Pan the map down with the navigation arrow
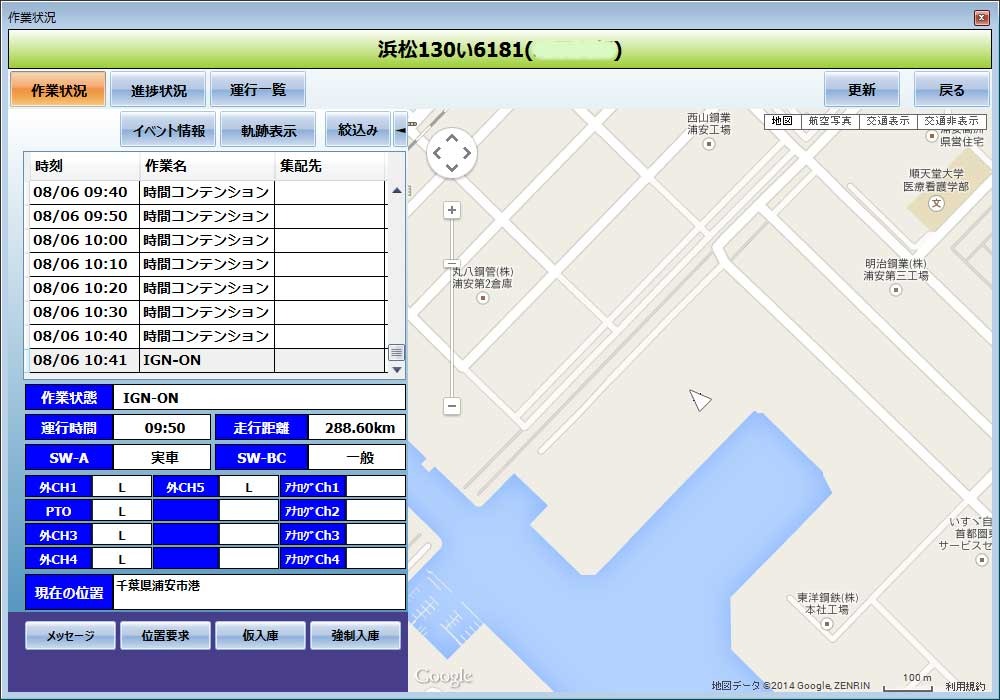Screen dimensions: 1000x700 [x=452, y=167]
